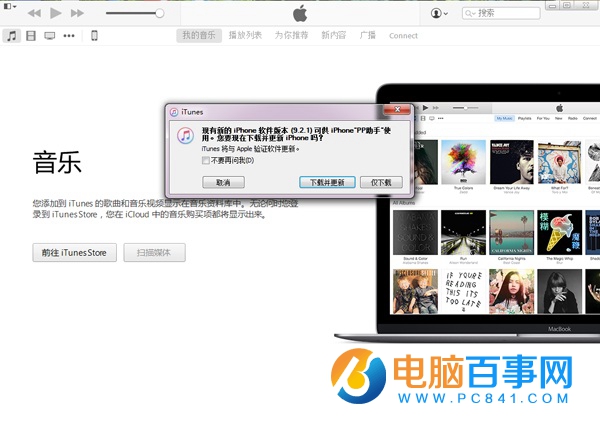
Task: Open the Connect tab
Action: click(403, 36)
